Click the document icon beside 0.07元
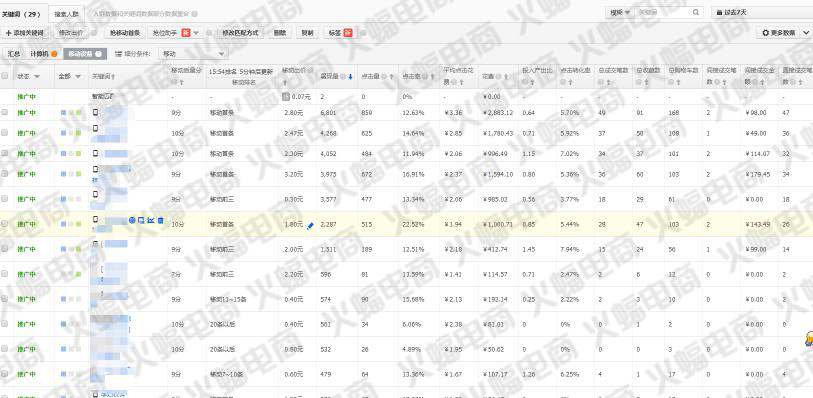The height and width of the screenshot is (398, 813). pyautogui.click(x=285, y=96)
